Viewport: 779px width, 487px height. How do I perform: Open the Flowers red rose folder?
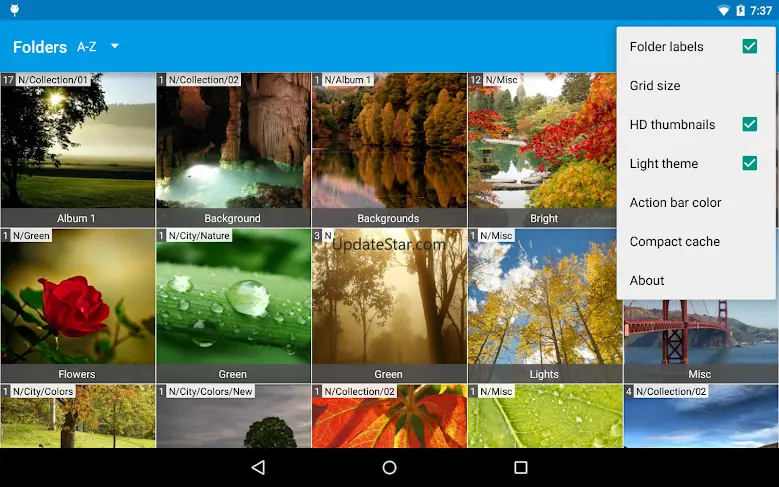click(78, 306)
